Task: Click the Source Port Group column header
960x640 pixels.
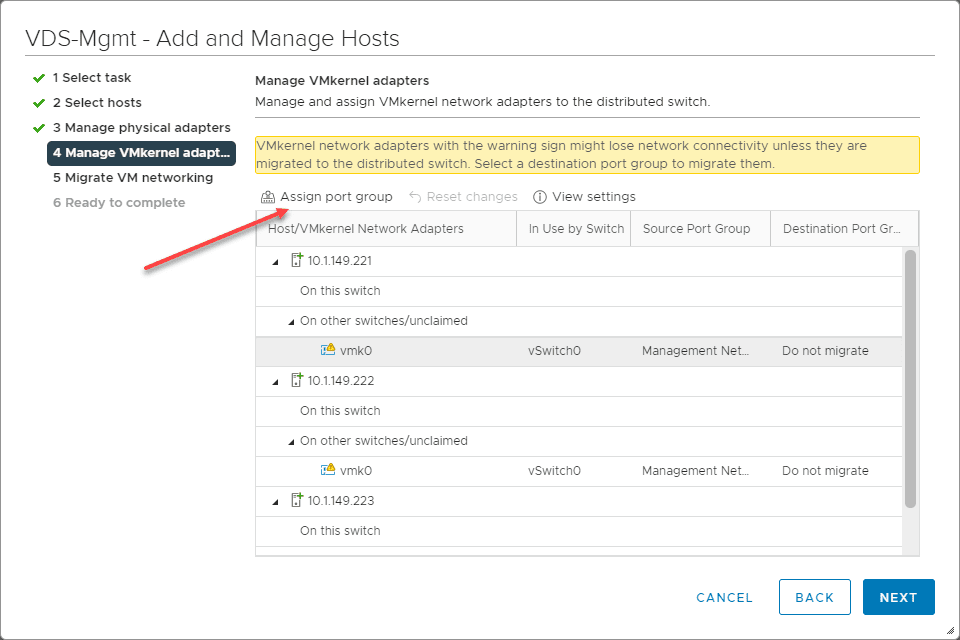Action: pos(696,229)
